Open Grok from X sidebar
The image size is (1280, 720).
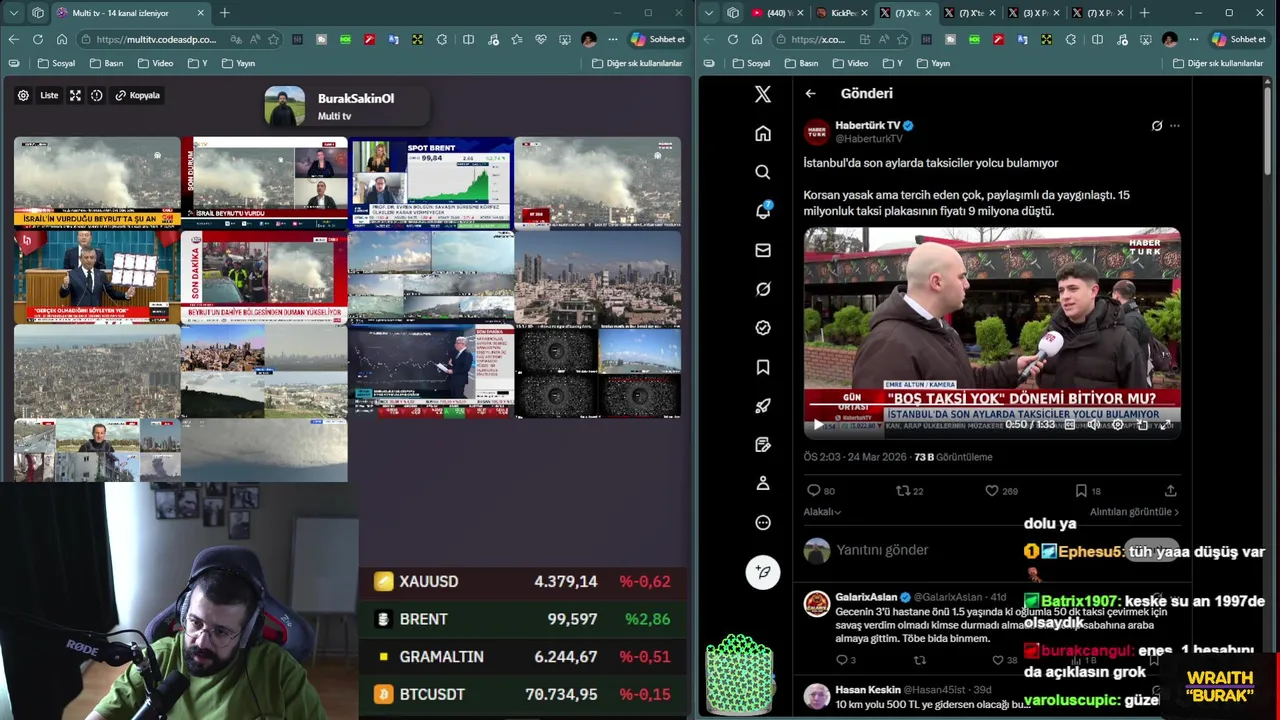click(x=763, y=289)
